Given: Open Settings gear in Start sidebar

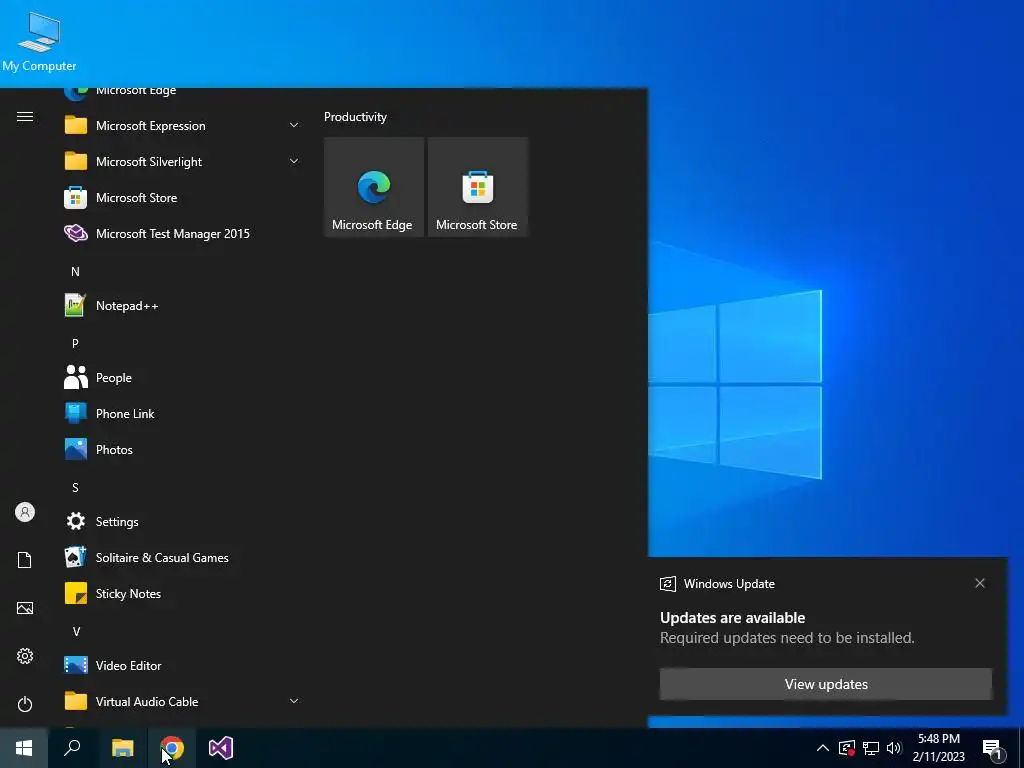Looking at the screenshot, I should pyautogui.click(x=25, y=656).
